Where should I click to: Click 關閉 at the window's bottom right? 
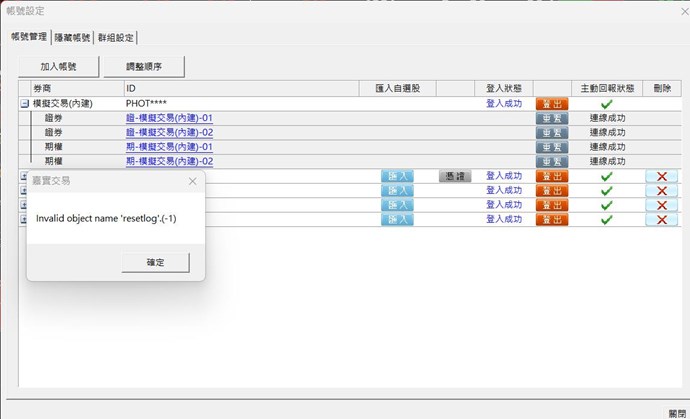coord(677,412)
